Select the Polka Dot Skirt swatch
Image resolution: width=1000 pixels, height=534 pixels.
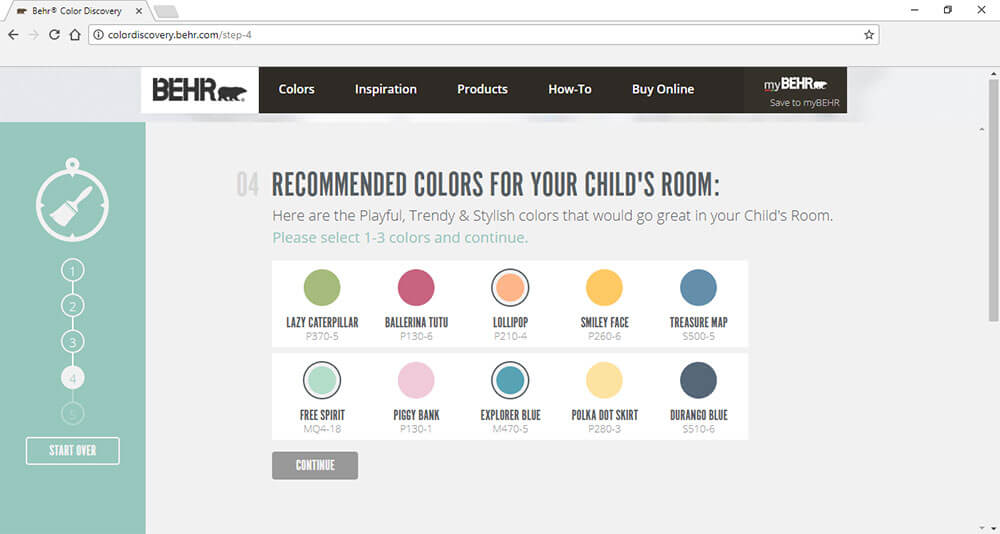click(x=604, y=380)
